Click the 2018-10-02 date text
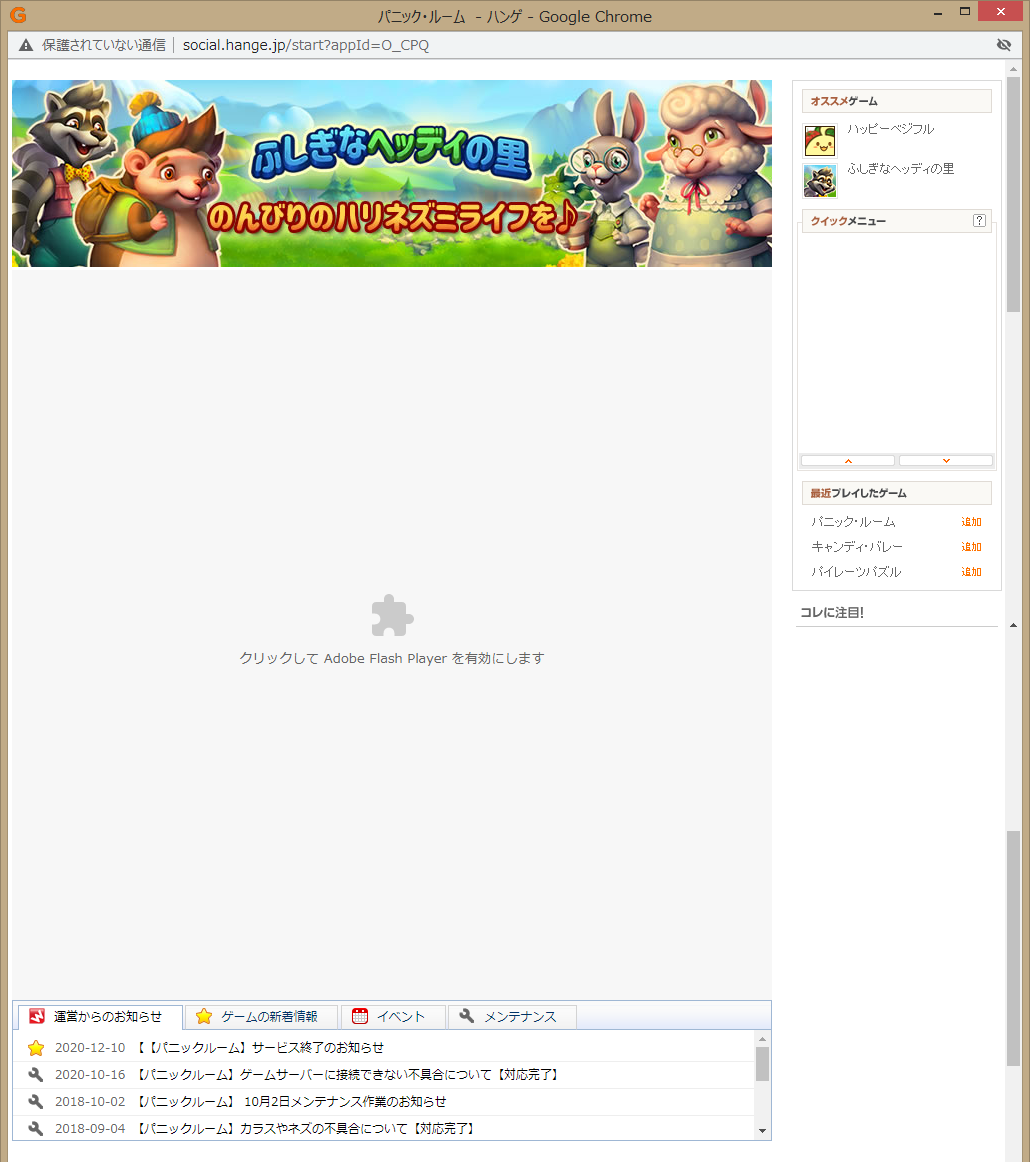The image size is (1030, 1162). point(90,1102)
